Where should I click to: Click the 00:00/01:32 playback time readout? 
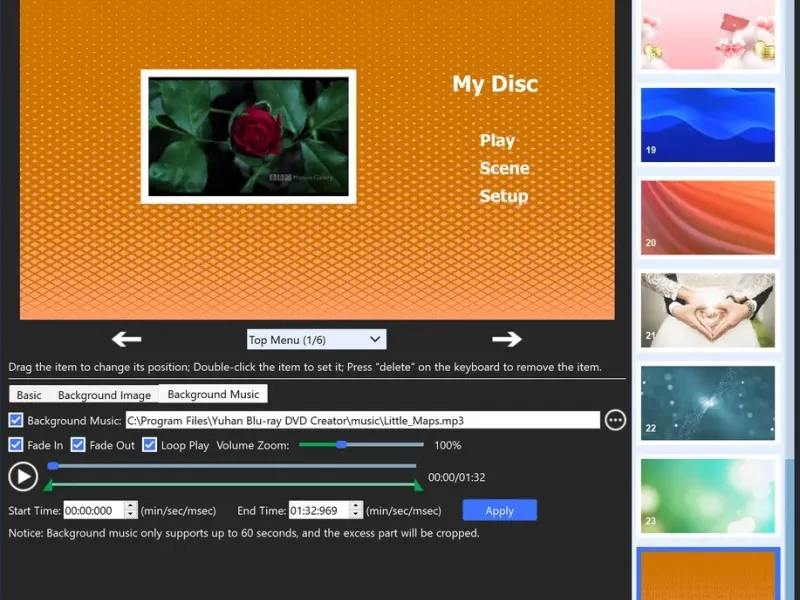pos(457,478)
